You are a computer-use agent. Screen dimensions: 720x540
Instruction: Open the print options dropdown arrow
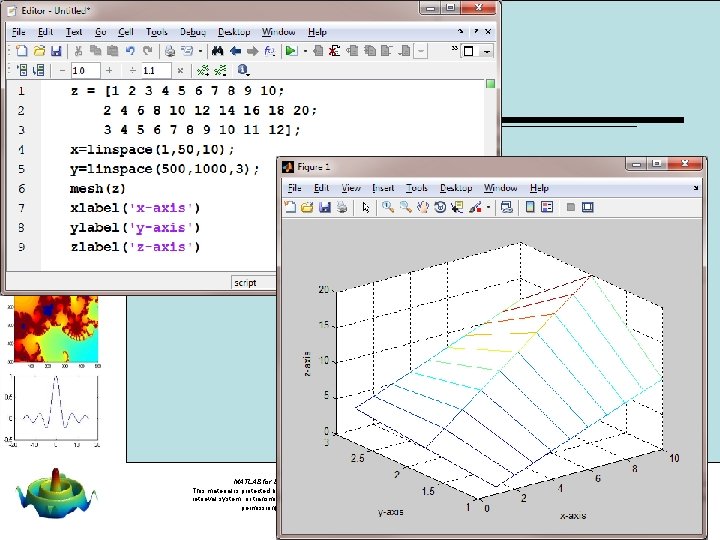[x=200, y=51]
